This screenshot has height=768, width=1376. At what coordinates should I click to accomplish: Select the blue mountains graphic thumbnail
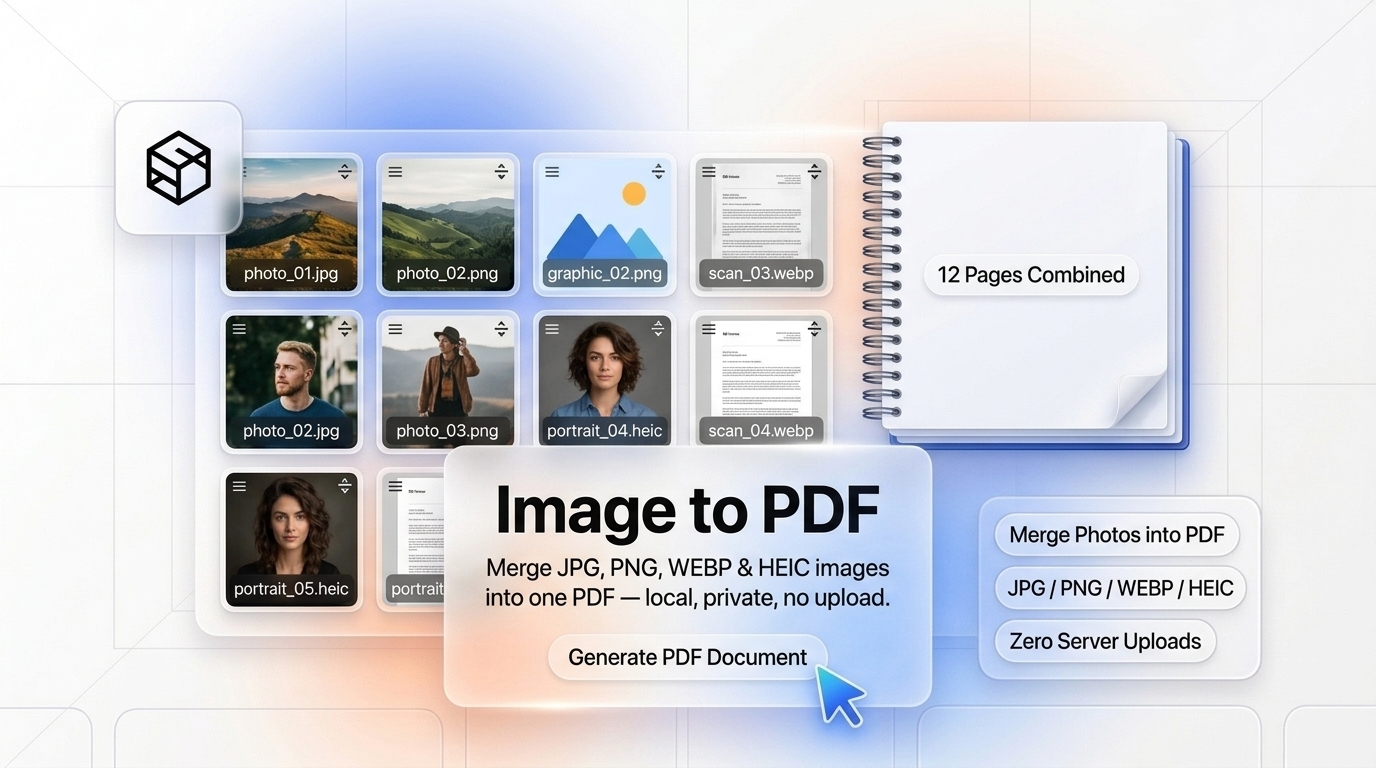tap(604, 224)
